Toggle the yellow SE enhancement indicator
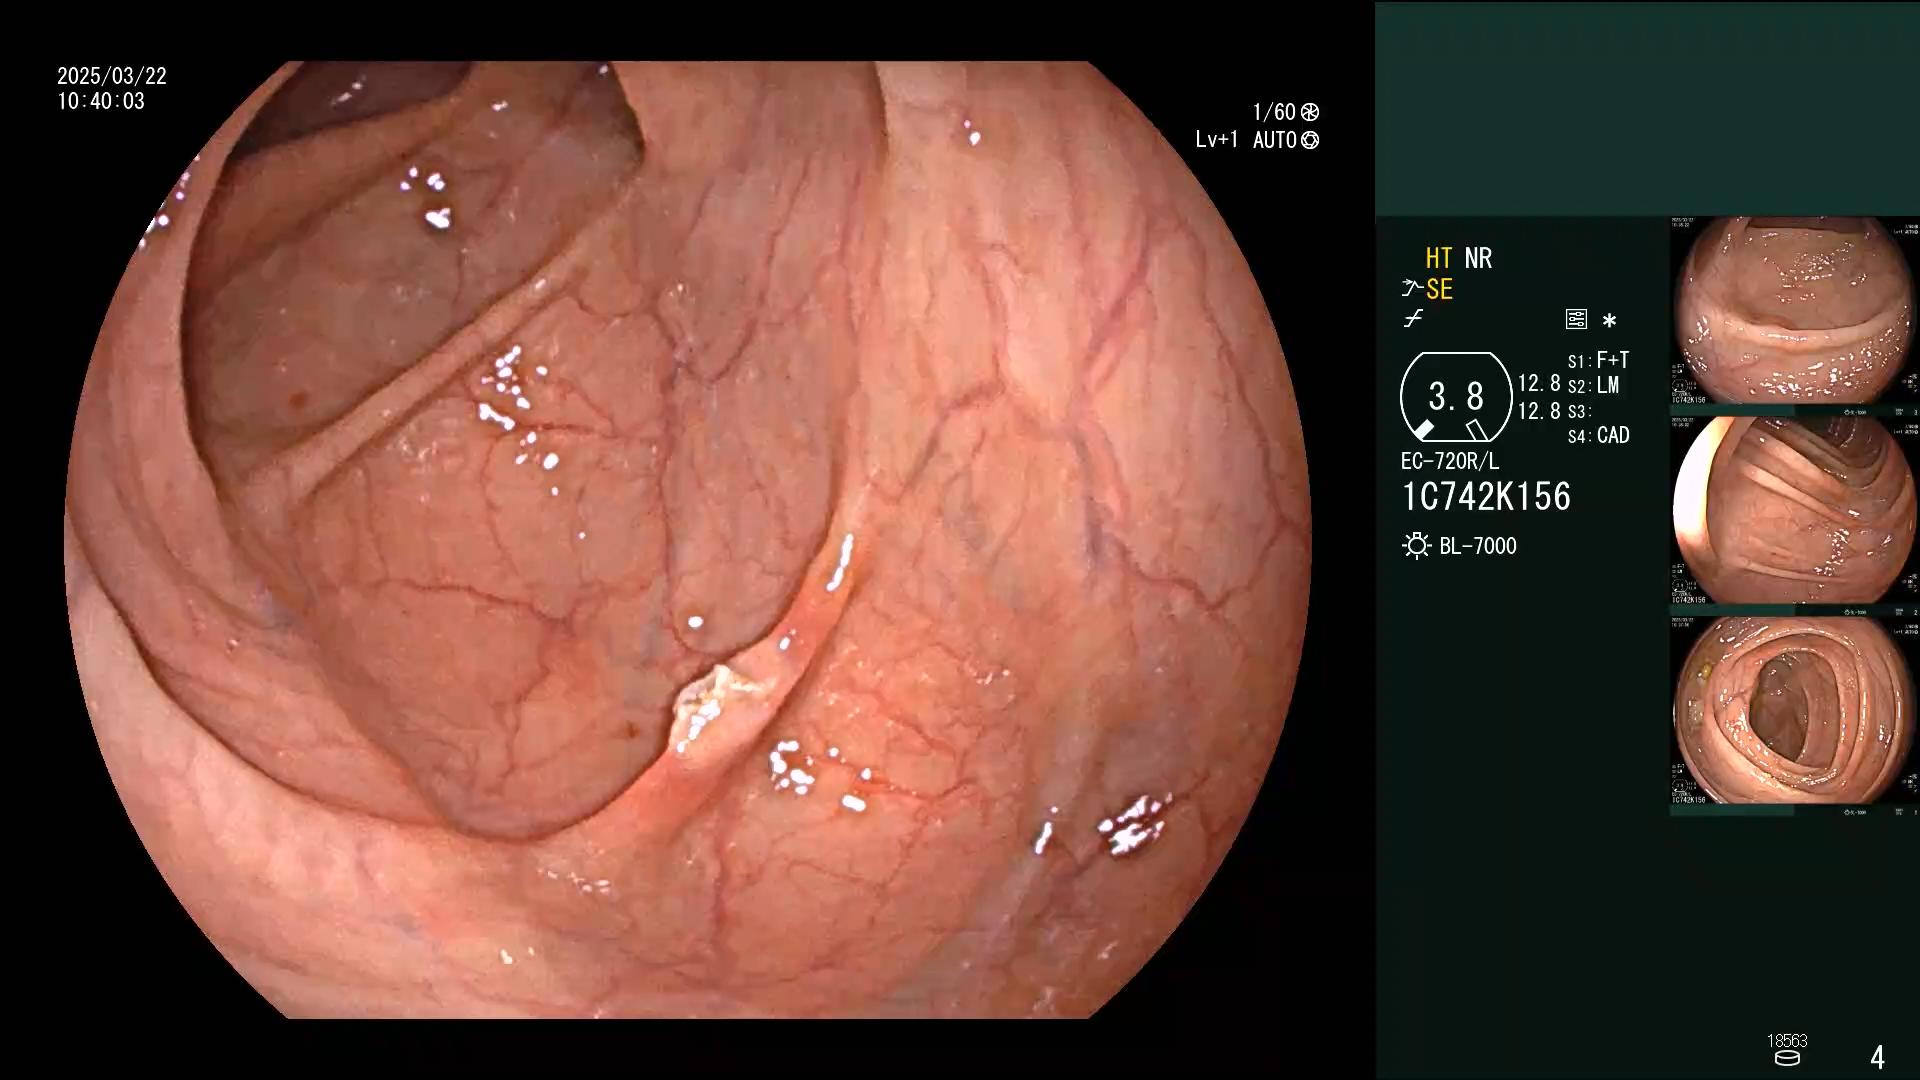1920x1080 pixels. tap(1439, 290)
